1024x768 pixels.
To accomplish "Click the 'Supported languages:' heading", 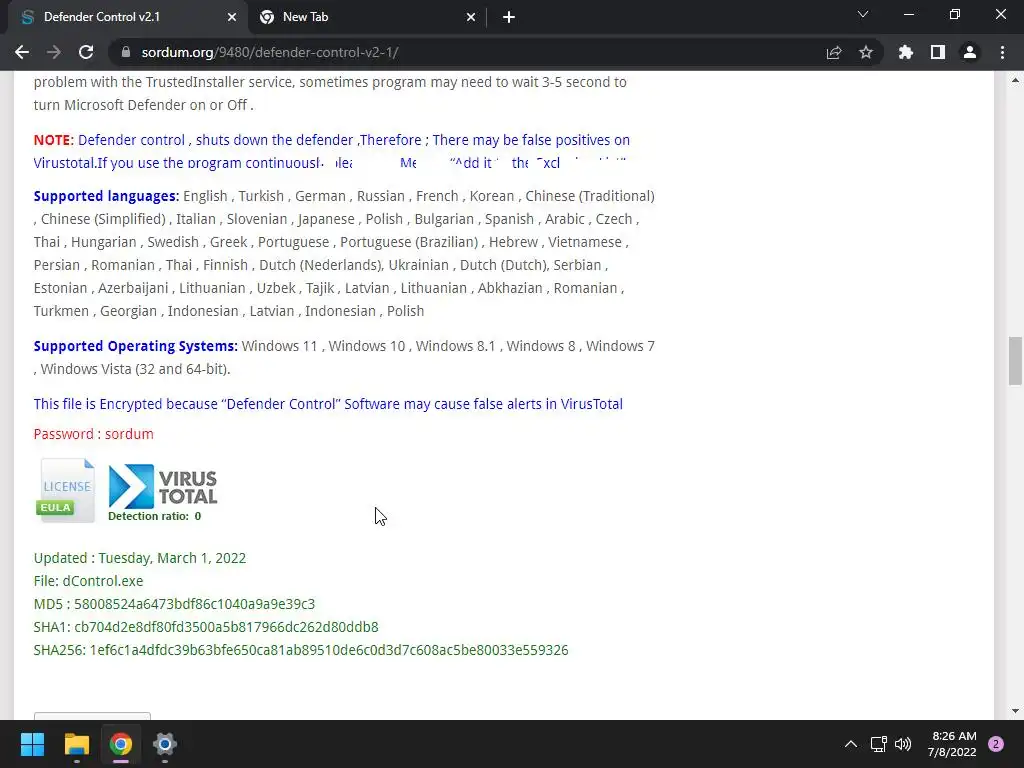I will tap(106, 196).
